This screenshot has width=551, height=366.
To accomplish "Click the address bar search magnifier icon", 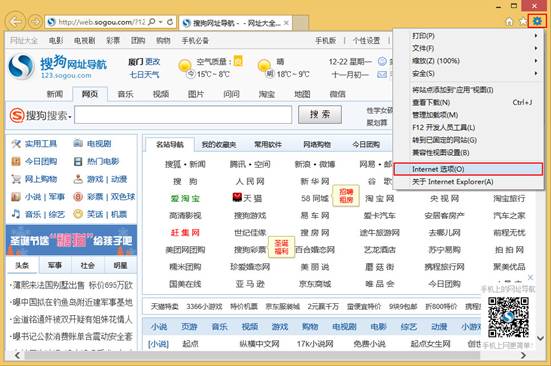I will (x=151, y=22).
